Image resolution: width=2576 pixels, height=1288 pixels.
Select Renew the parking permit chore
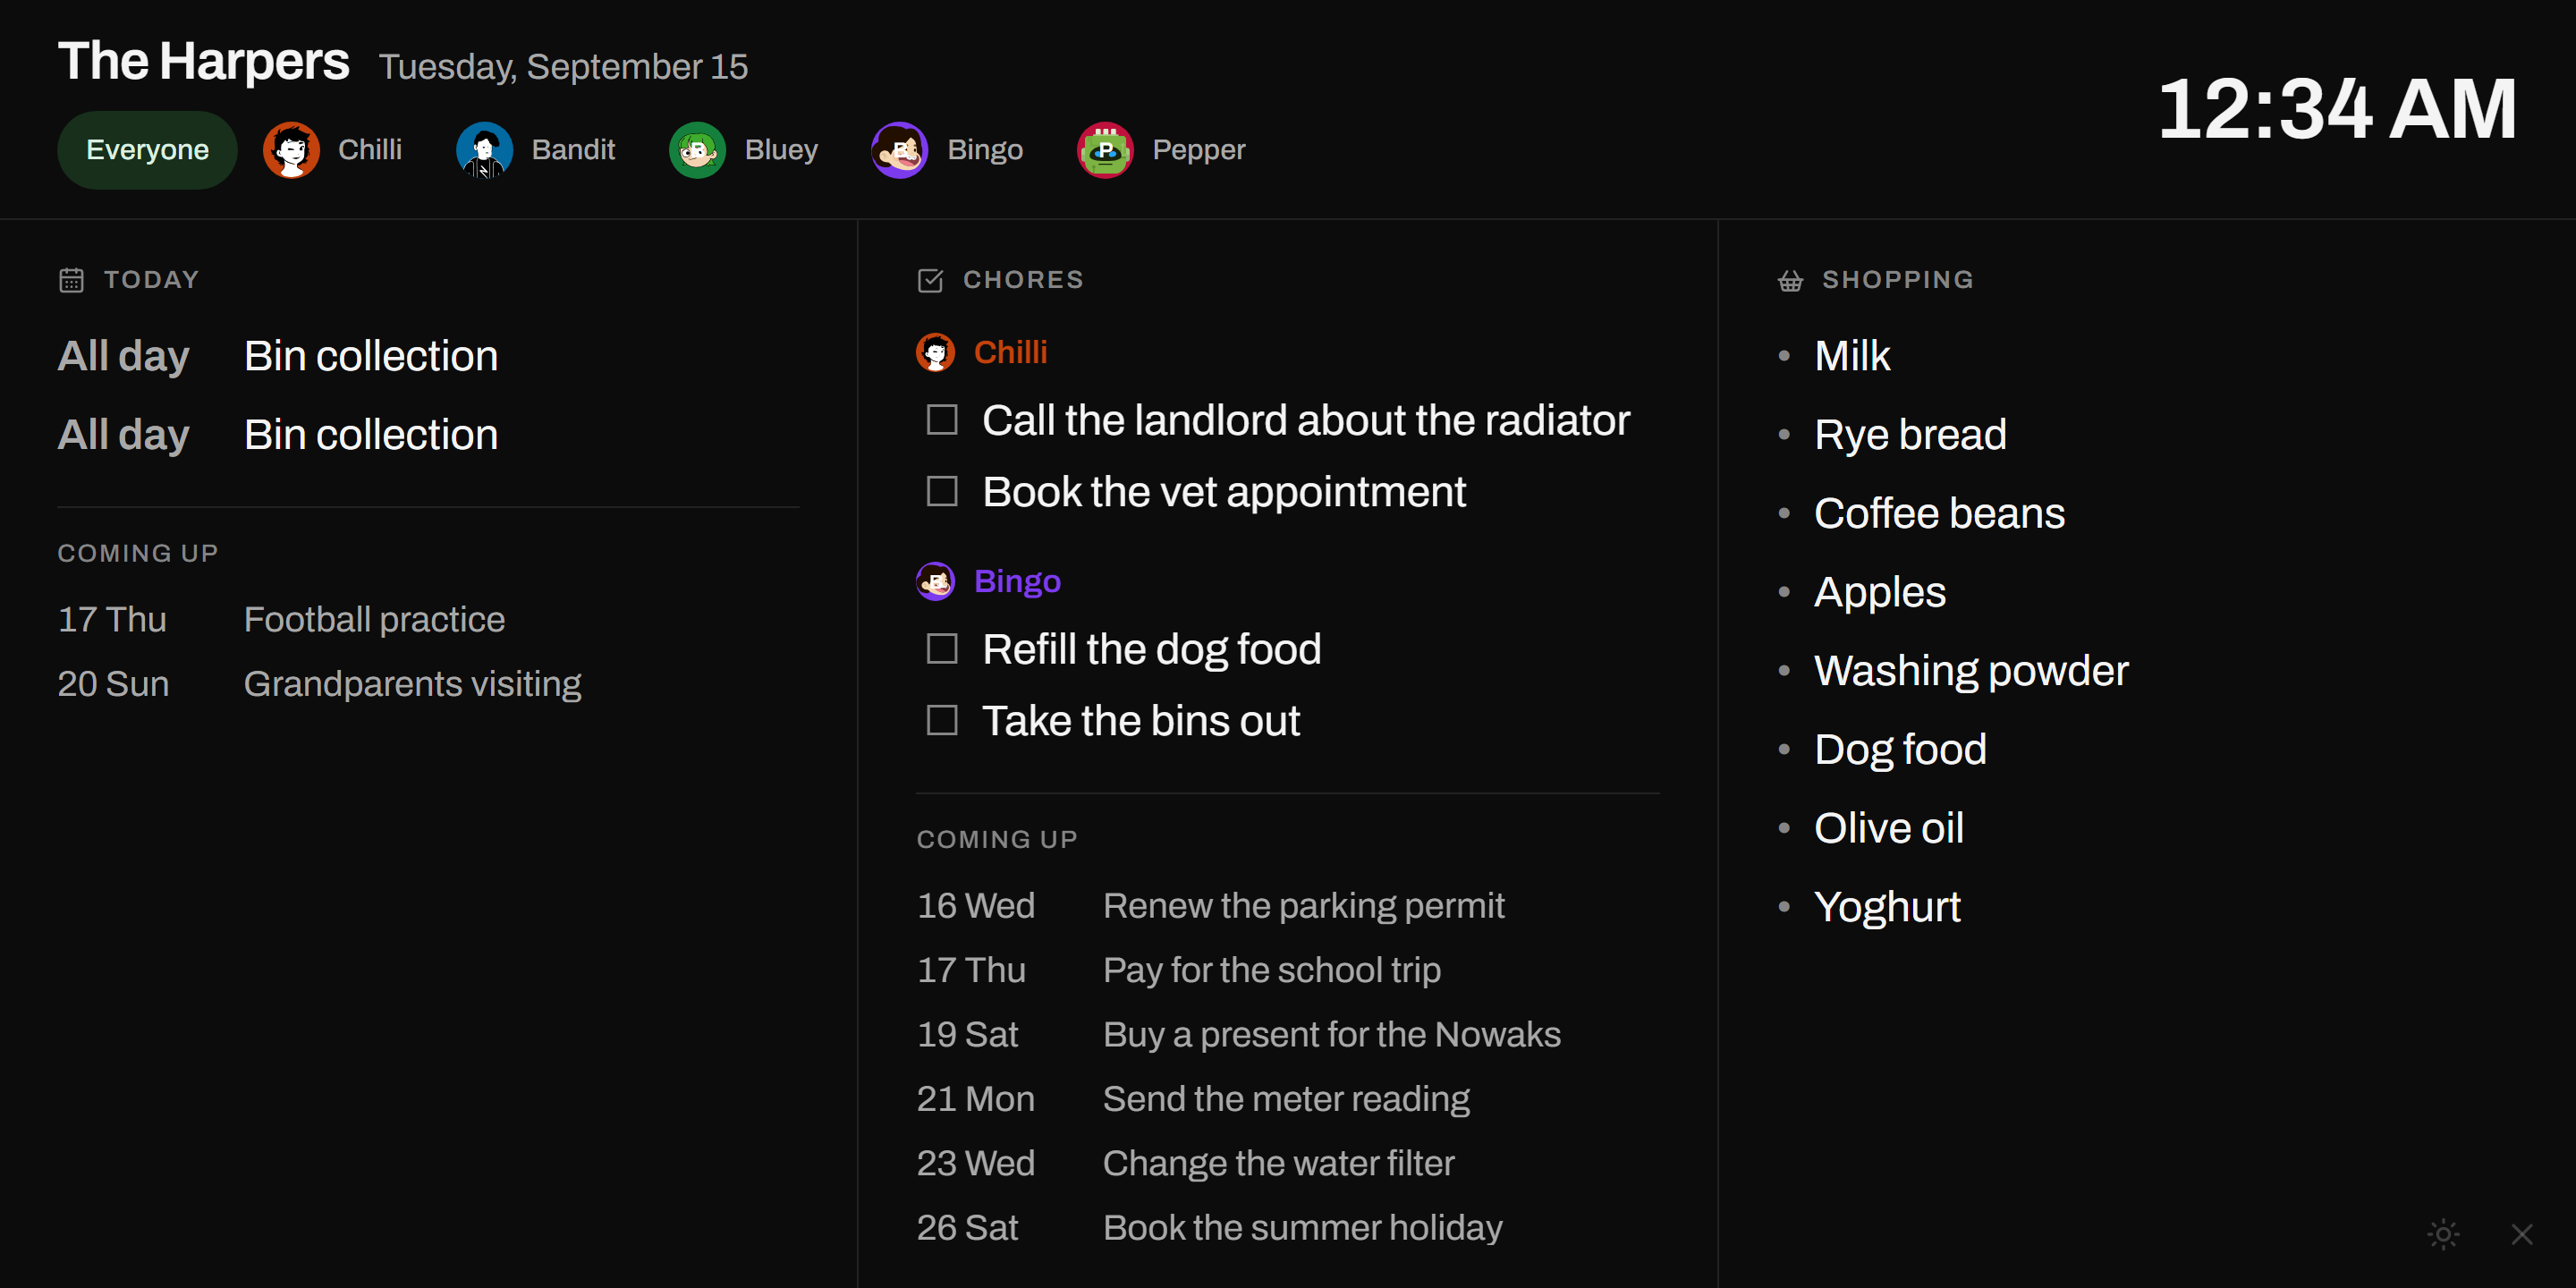click(1303, 905)
